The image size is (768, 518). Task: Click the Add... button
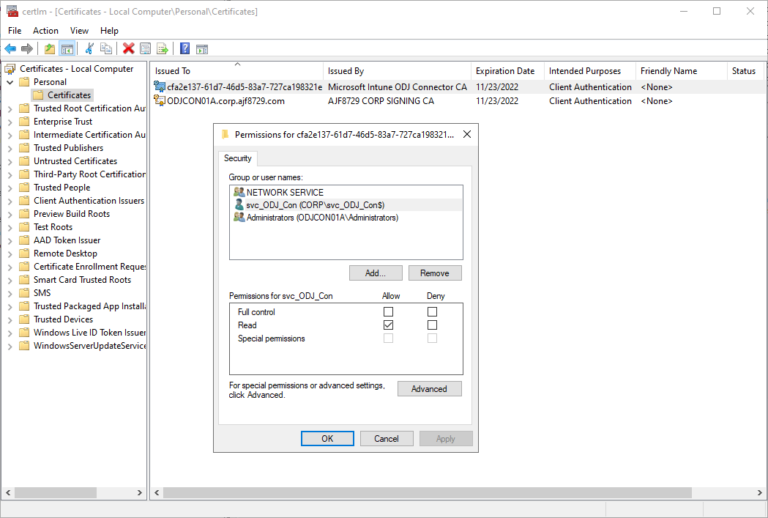point(376,273)
